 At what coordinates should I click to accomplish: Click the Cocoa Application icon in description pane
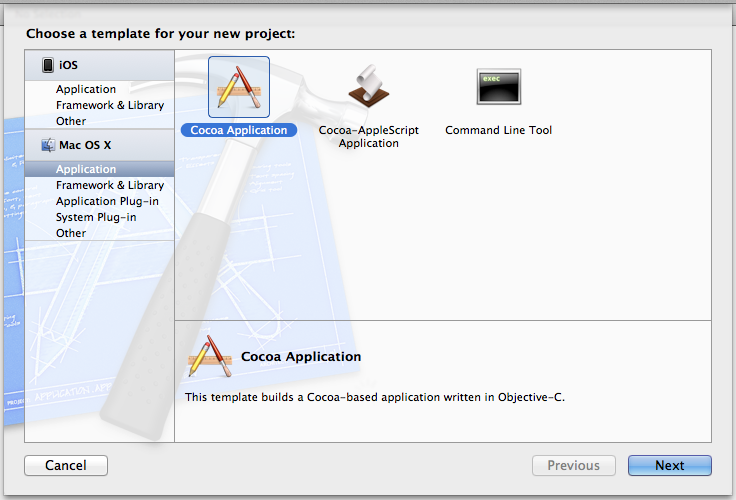tap(210, 356)
